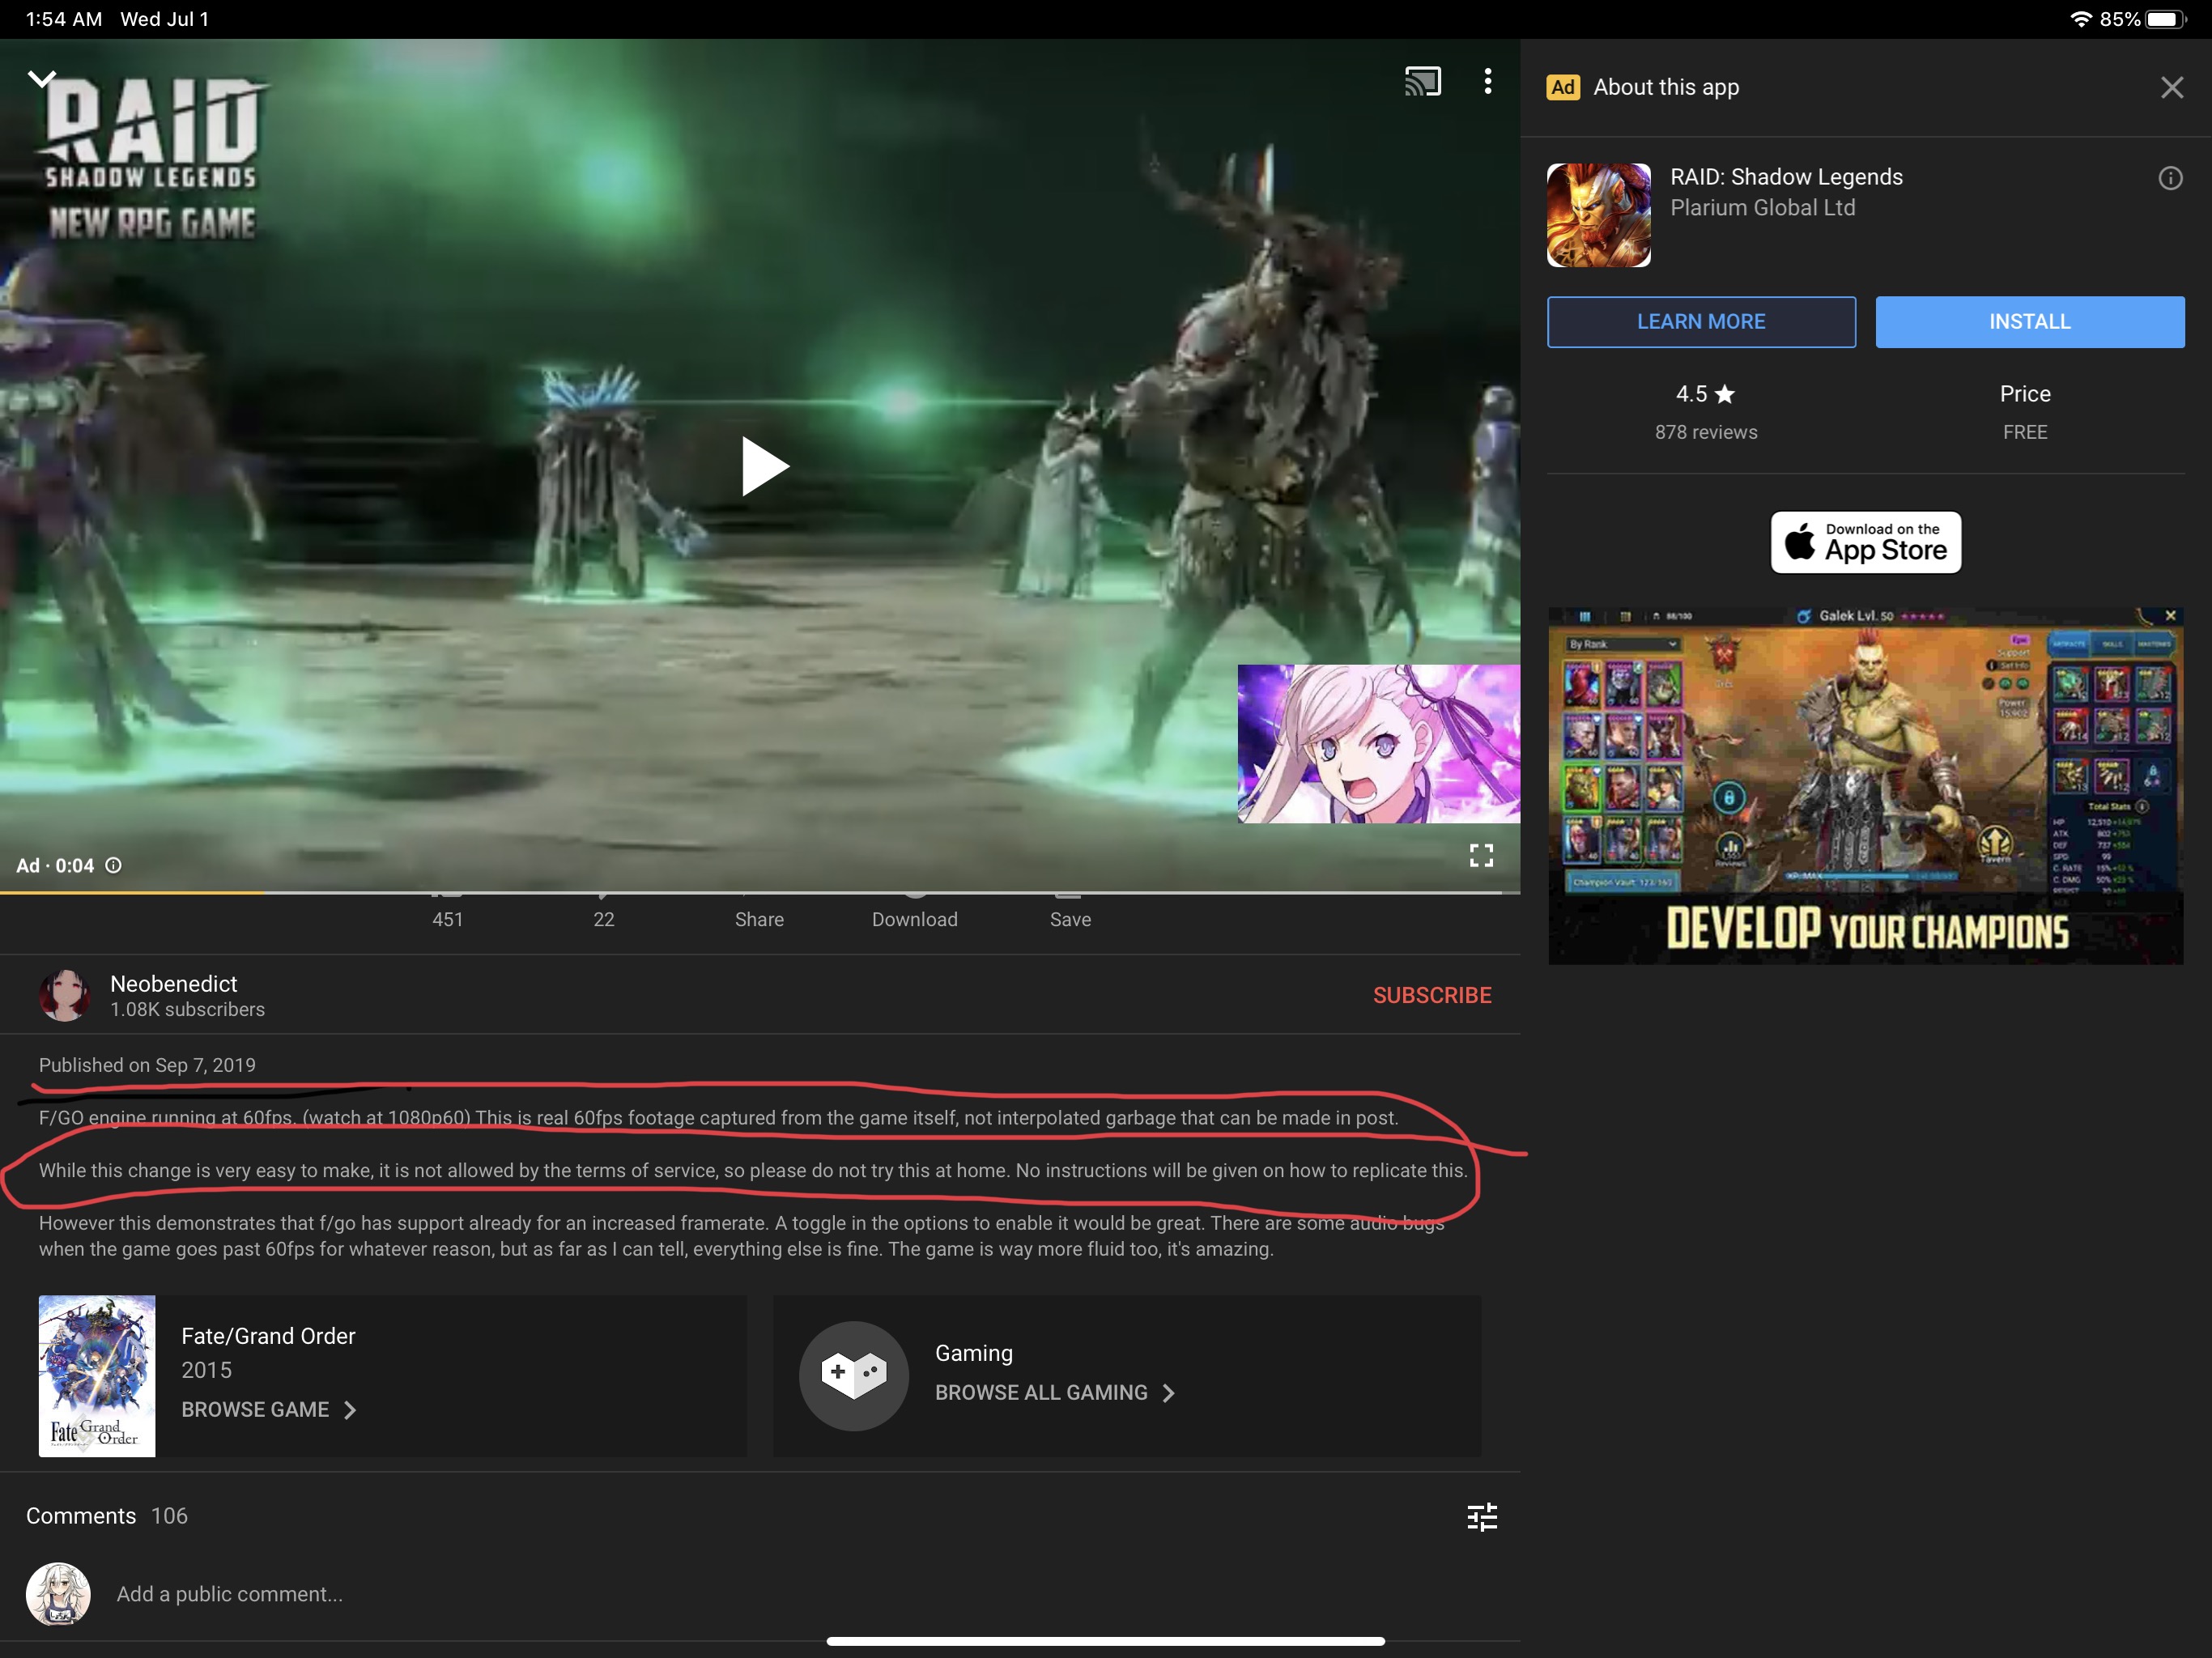Tap your profile avatar beside comment box
2212x1658 pixels.
pyautogui.click(x=58, y=1593)
